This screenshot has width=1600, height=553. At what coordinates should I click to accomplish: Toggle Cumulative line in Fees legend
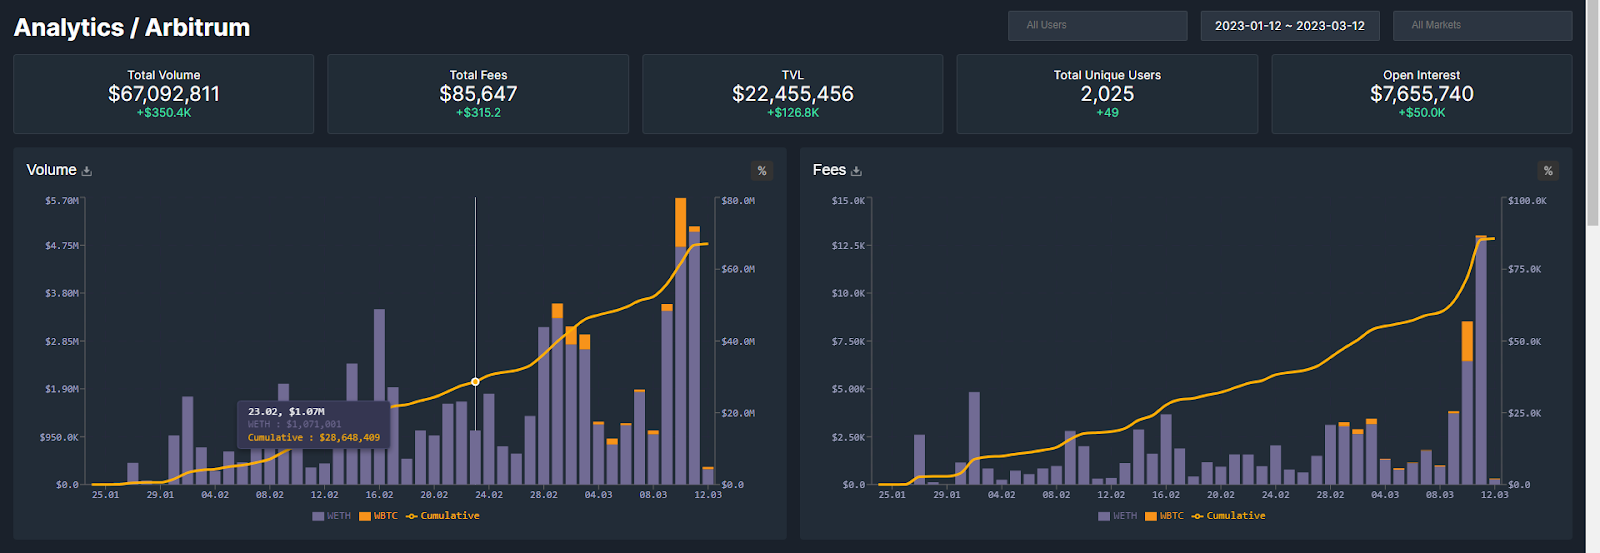pyautogui.click(x=1229, y=516)
